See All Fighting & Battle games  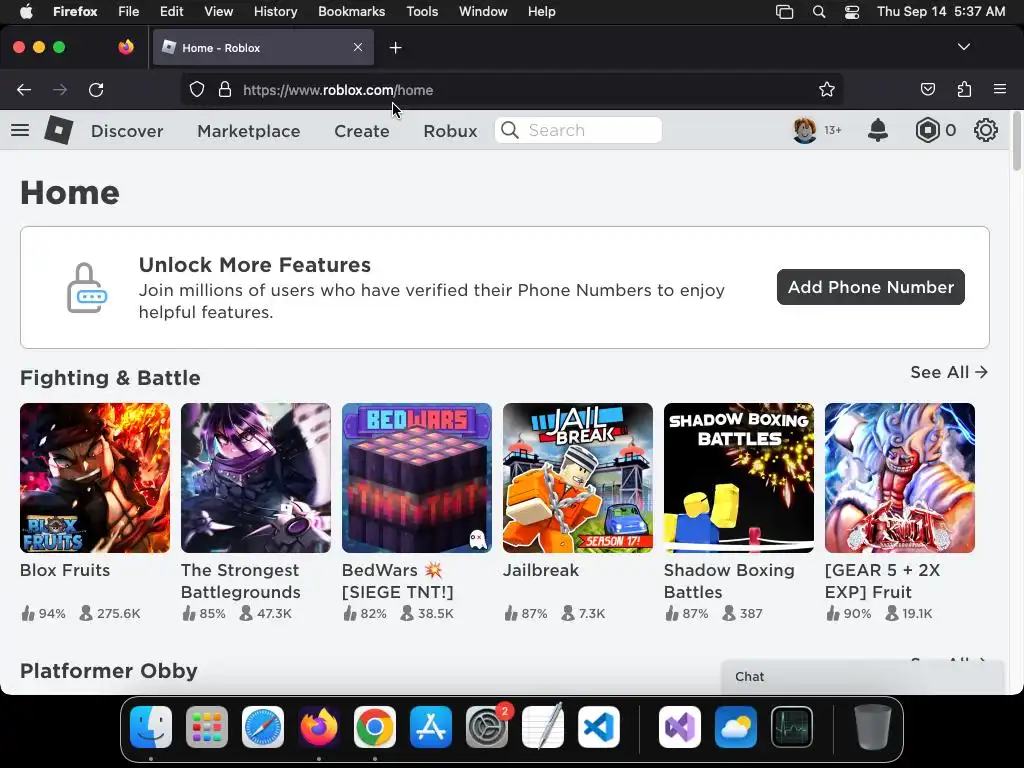(x=949, y=372)
